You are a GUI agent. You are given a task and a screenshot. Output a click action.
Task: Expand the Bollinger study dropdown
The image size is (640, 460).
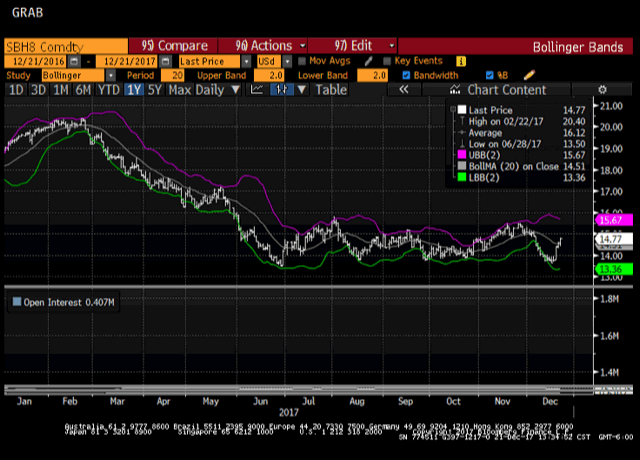[111, 75]
